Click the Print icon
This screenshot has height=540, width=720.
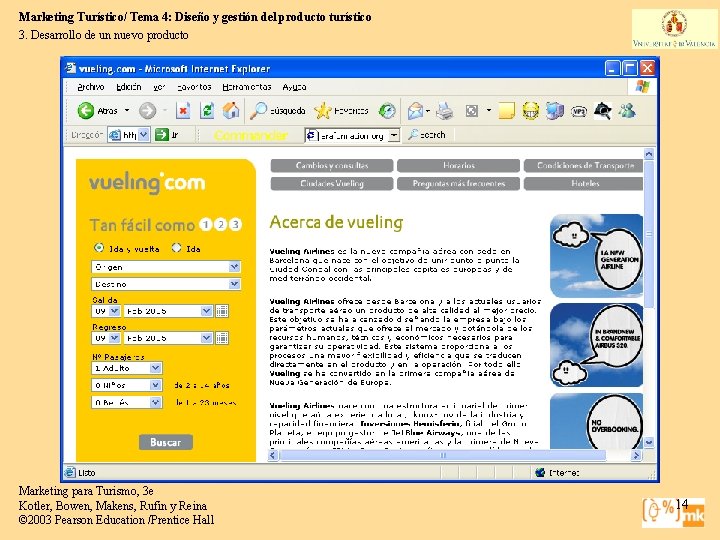(x=444, y=111)
